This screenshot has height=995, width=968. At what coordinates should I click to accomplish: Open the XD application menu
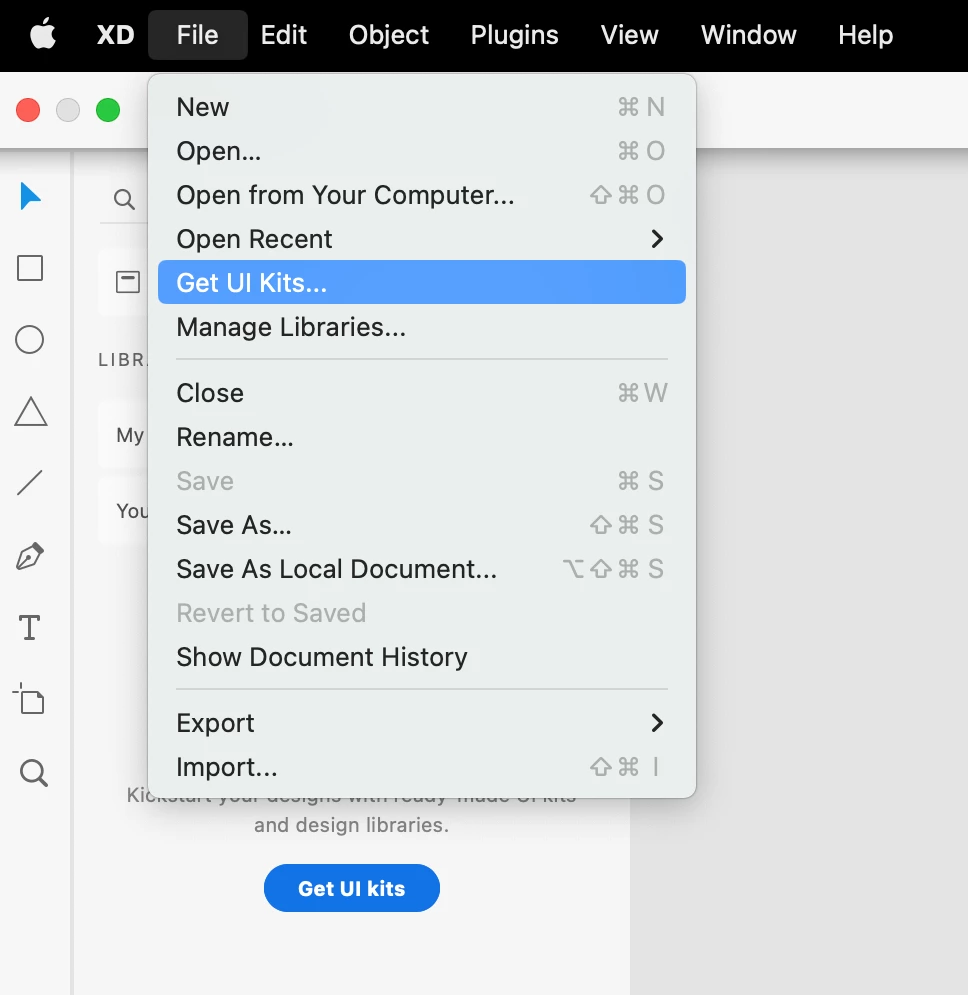click(x=116, y=35)
